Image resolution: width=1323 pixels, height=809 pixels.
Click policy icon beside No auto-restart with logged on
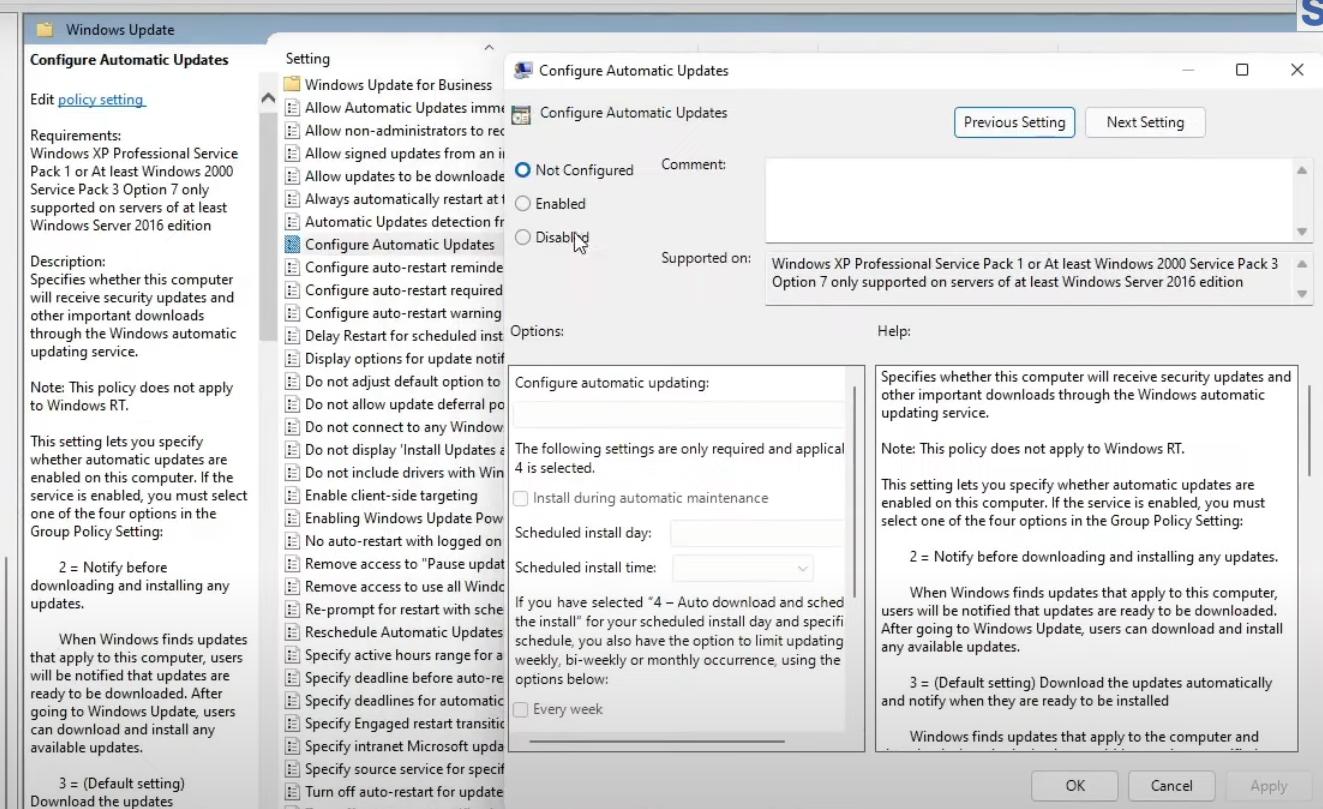tap(292, 541)
